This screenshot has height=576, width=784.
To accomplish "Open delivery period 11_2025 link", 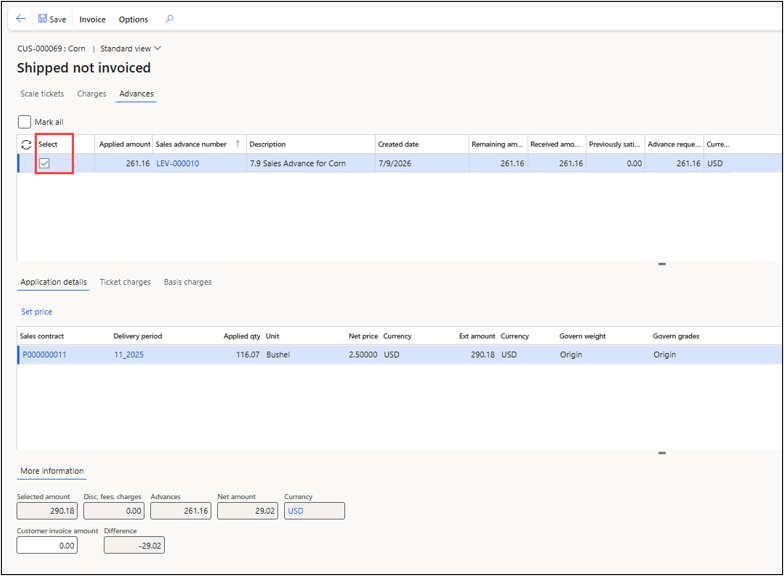I will (x=128, y=355).
